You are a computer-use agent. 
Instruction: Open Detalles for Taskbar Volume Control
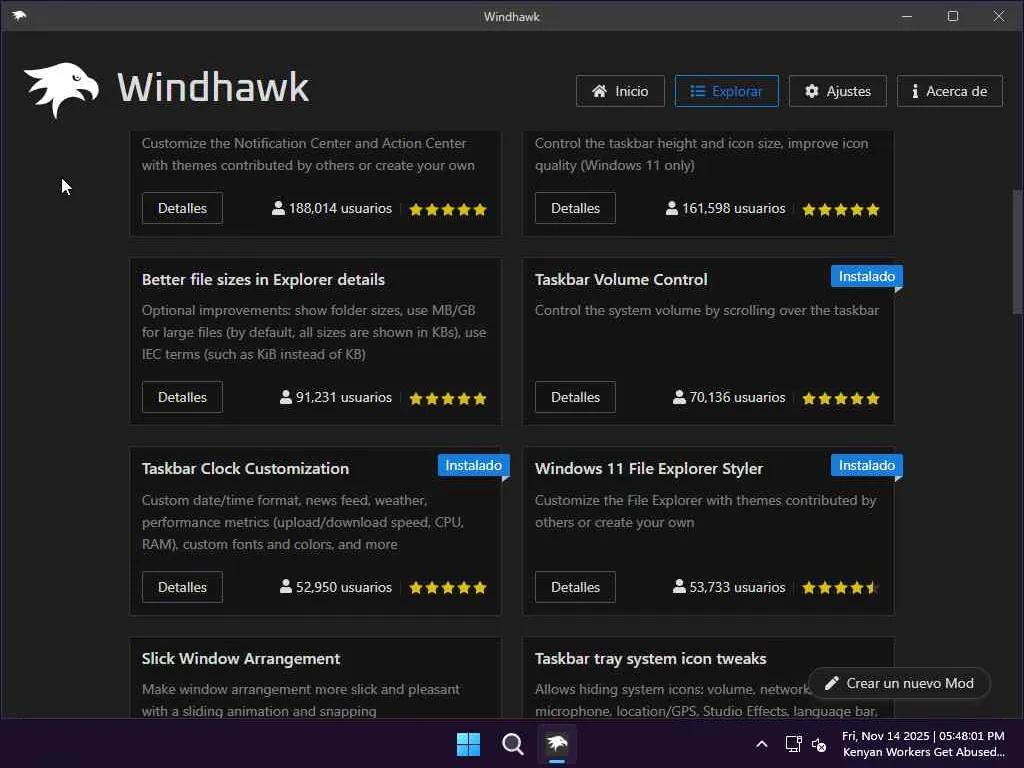click(575, 397)
